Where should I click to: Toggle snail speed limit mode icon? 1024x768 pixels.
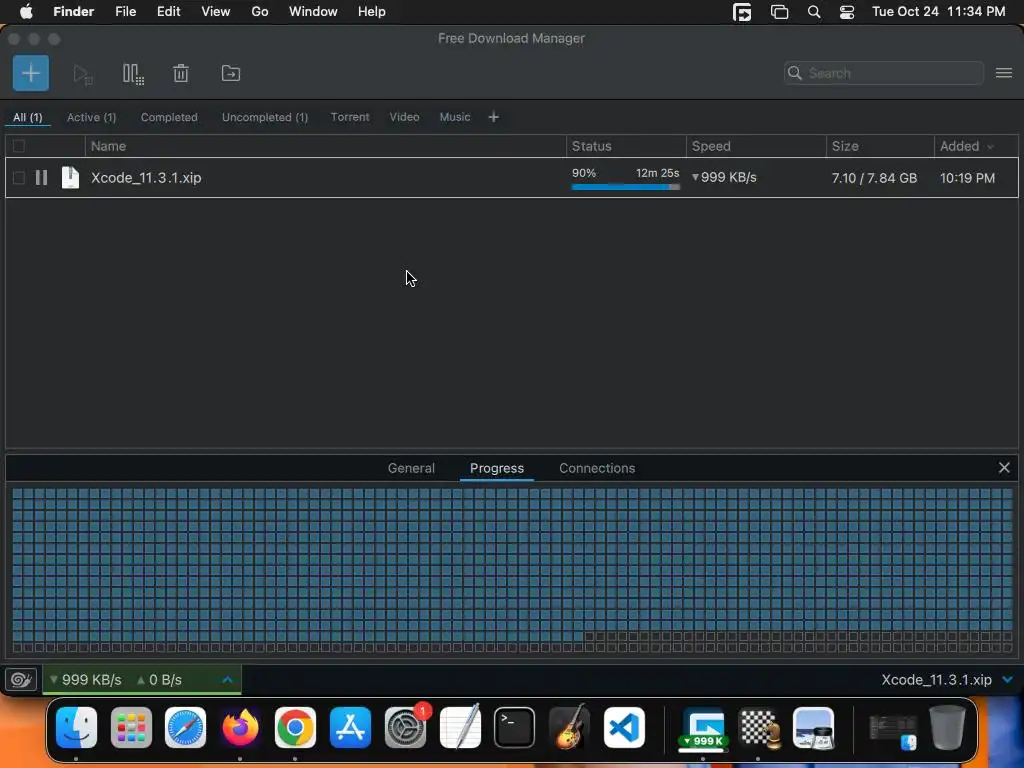click(x=21, y=680)
